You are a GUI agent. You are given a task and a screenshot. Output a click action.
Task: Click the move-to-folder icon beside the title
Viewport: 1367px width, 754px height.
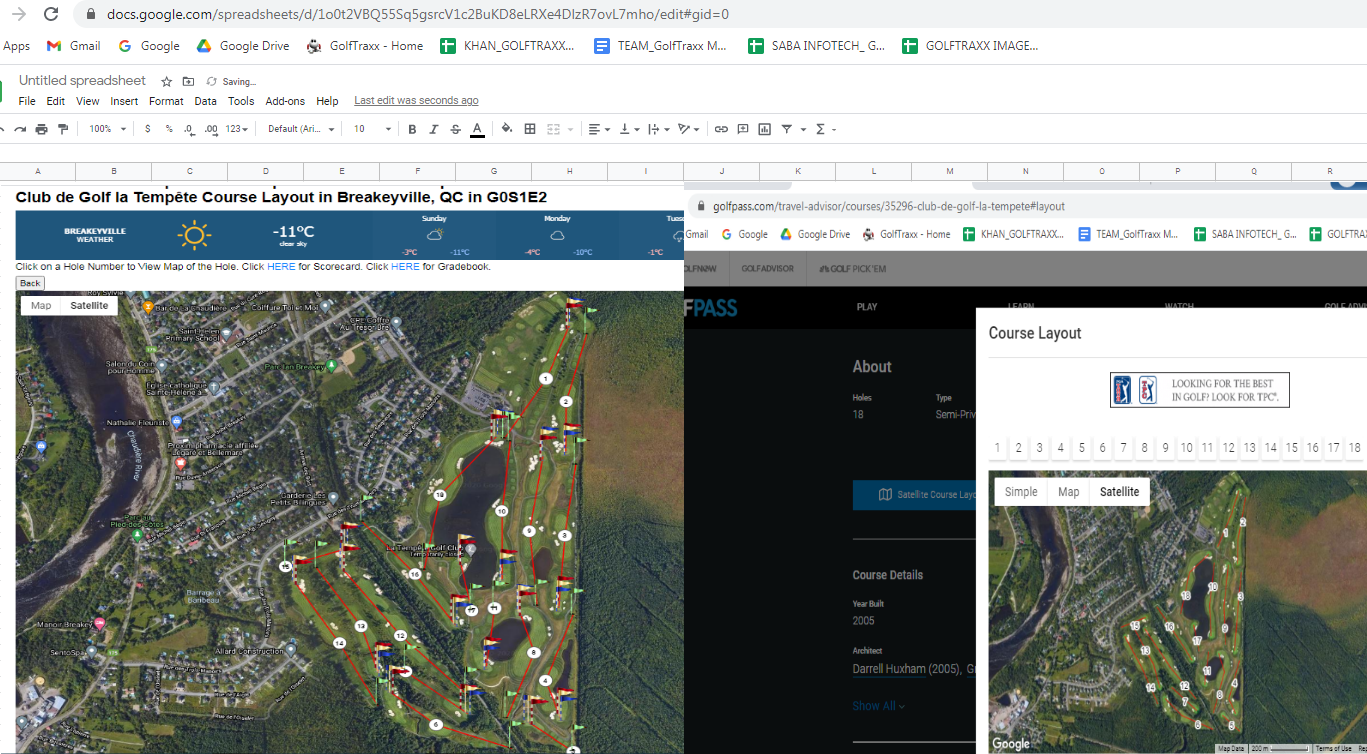tap(188, 81)
